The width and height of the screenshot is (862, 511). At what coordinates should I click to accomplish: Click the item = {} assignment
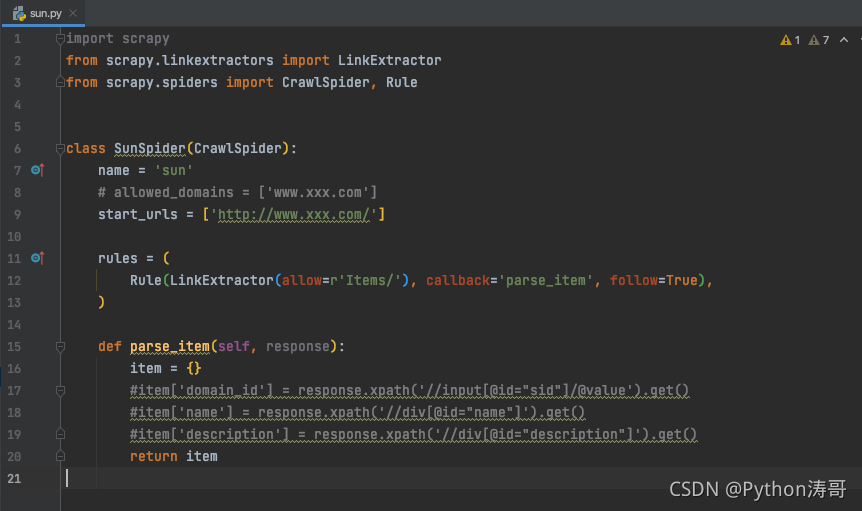[x=165, y=368]
